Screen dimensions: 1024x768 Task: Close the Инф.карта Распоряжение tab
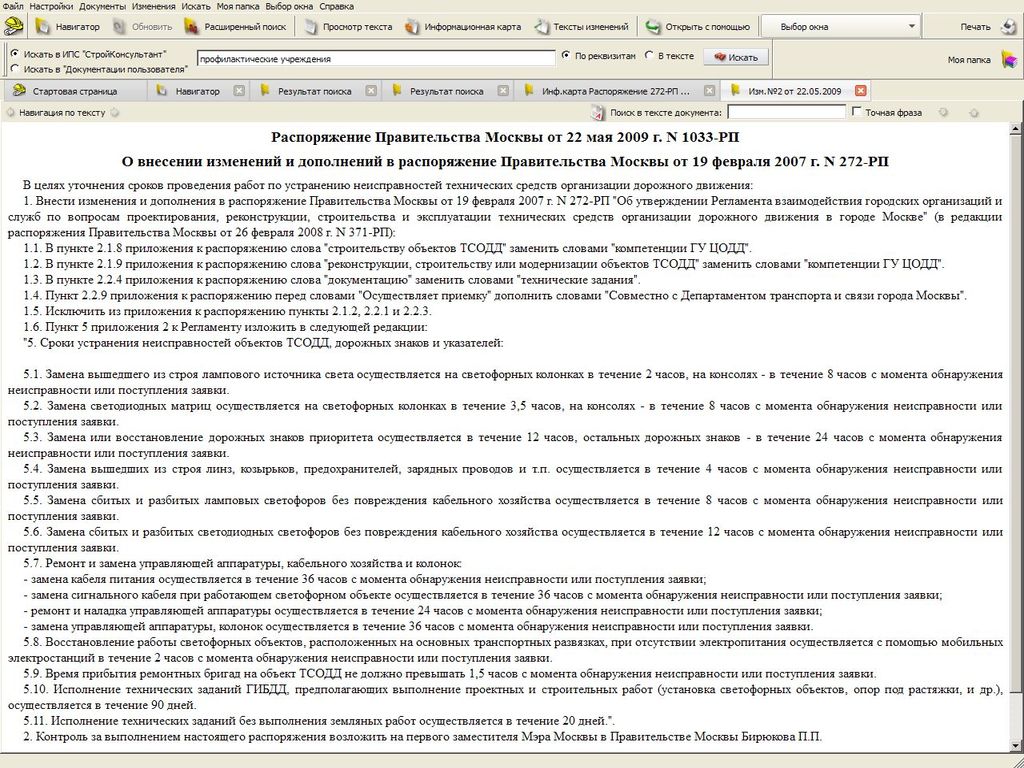click(x=710, y=91)
